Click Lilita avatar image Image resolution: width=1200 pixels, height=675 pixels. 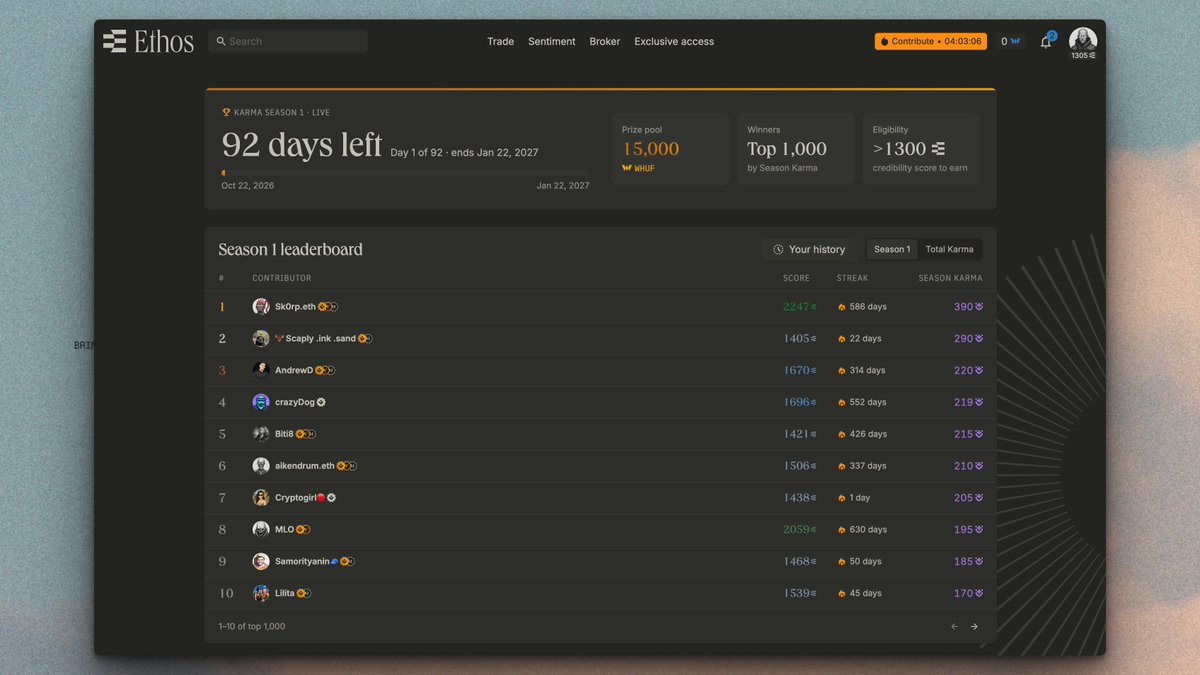[x=261, y=593]
